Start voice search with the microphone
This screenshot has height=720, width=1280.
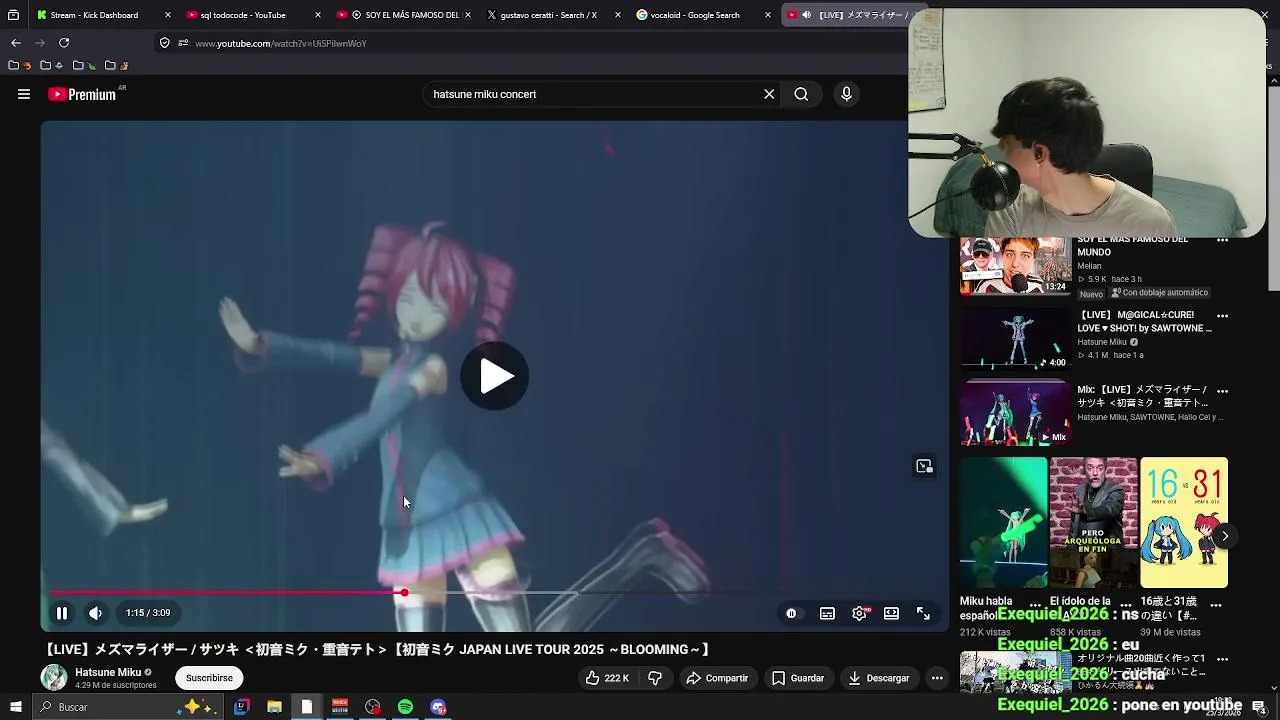(x=846, y=94)
